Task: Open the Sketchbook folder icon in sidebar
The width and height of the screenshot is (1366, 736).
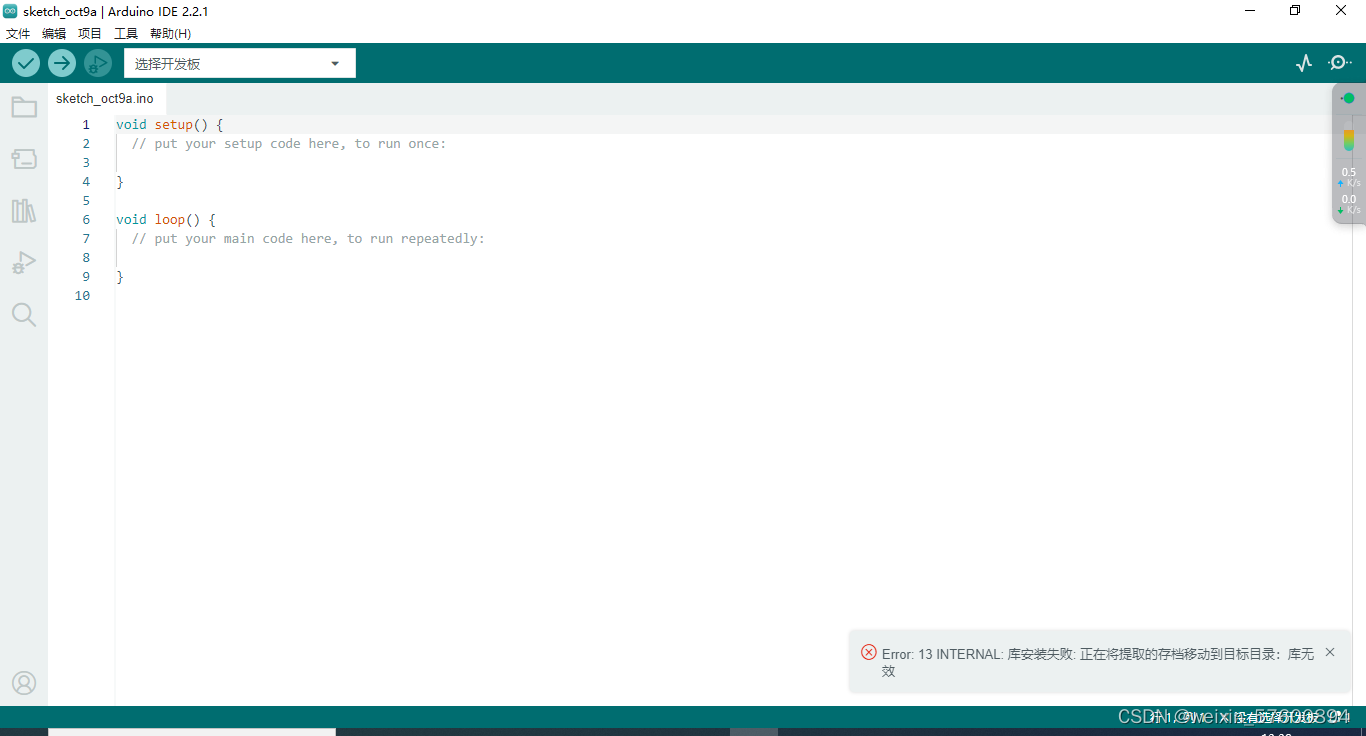Action: (x=24, y=107)
